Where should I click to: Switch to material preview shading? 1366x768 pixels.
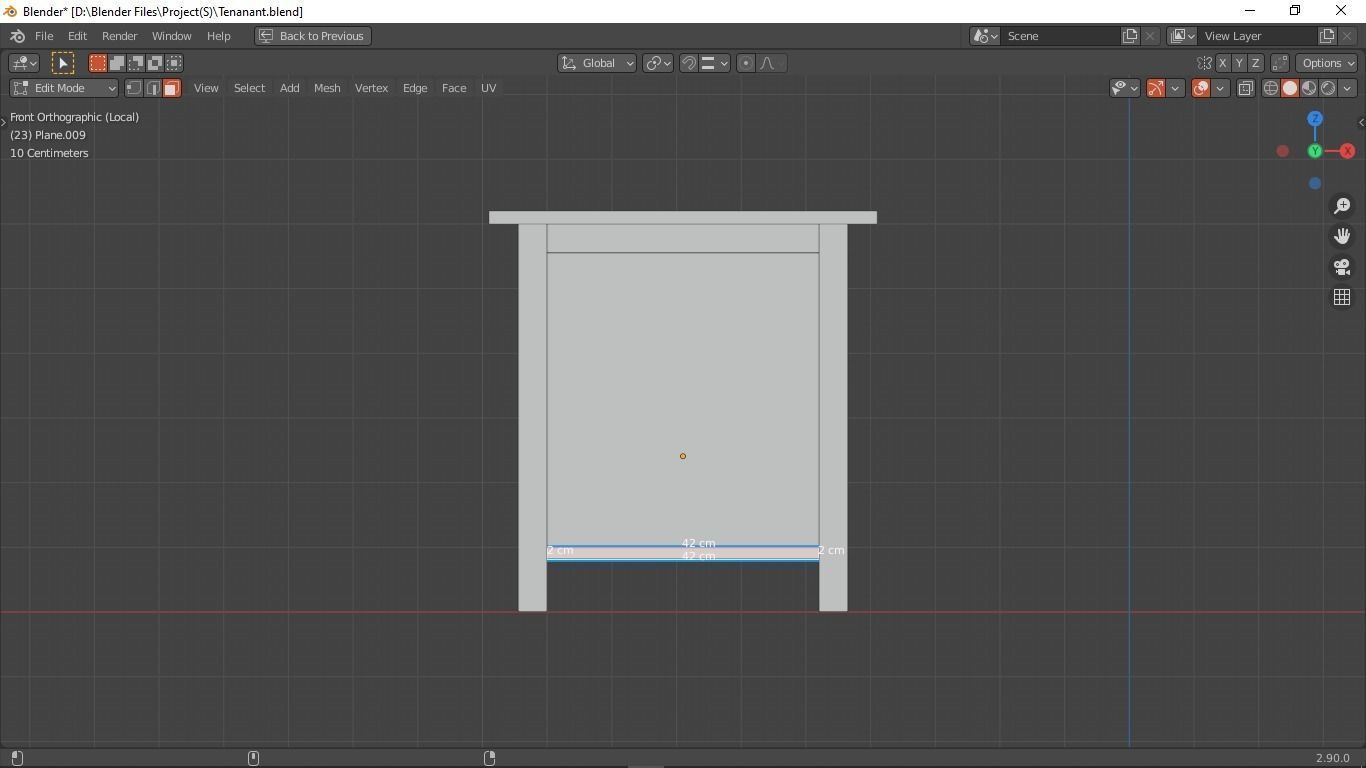point(1309,88)
